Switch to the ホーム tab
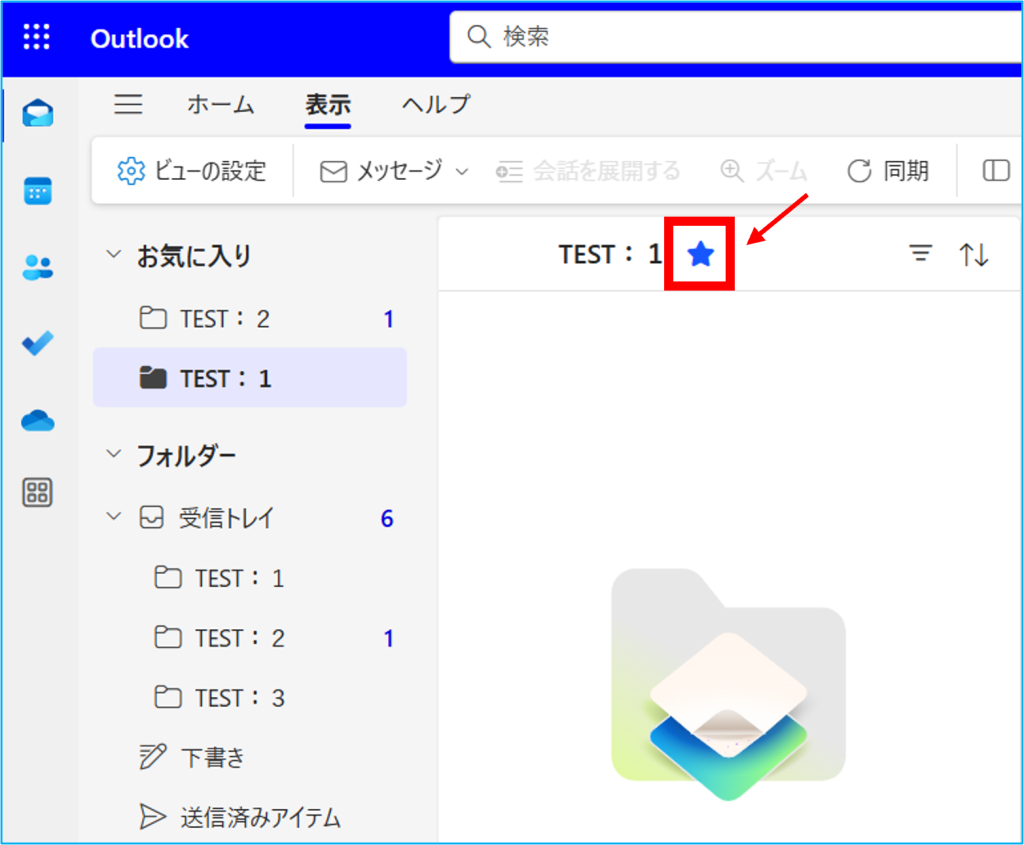 (220, 104)
